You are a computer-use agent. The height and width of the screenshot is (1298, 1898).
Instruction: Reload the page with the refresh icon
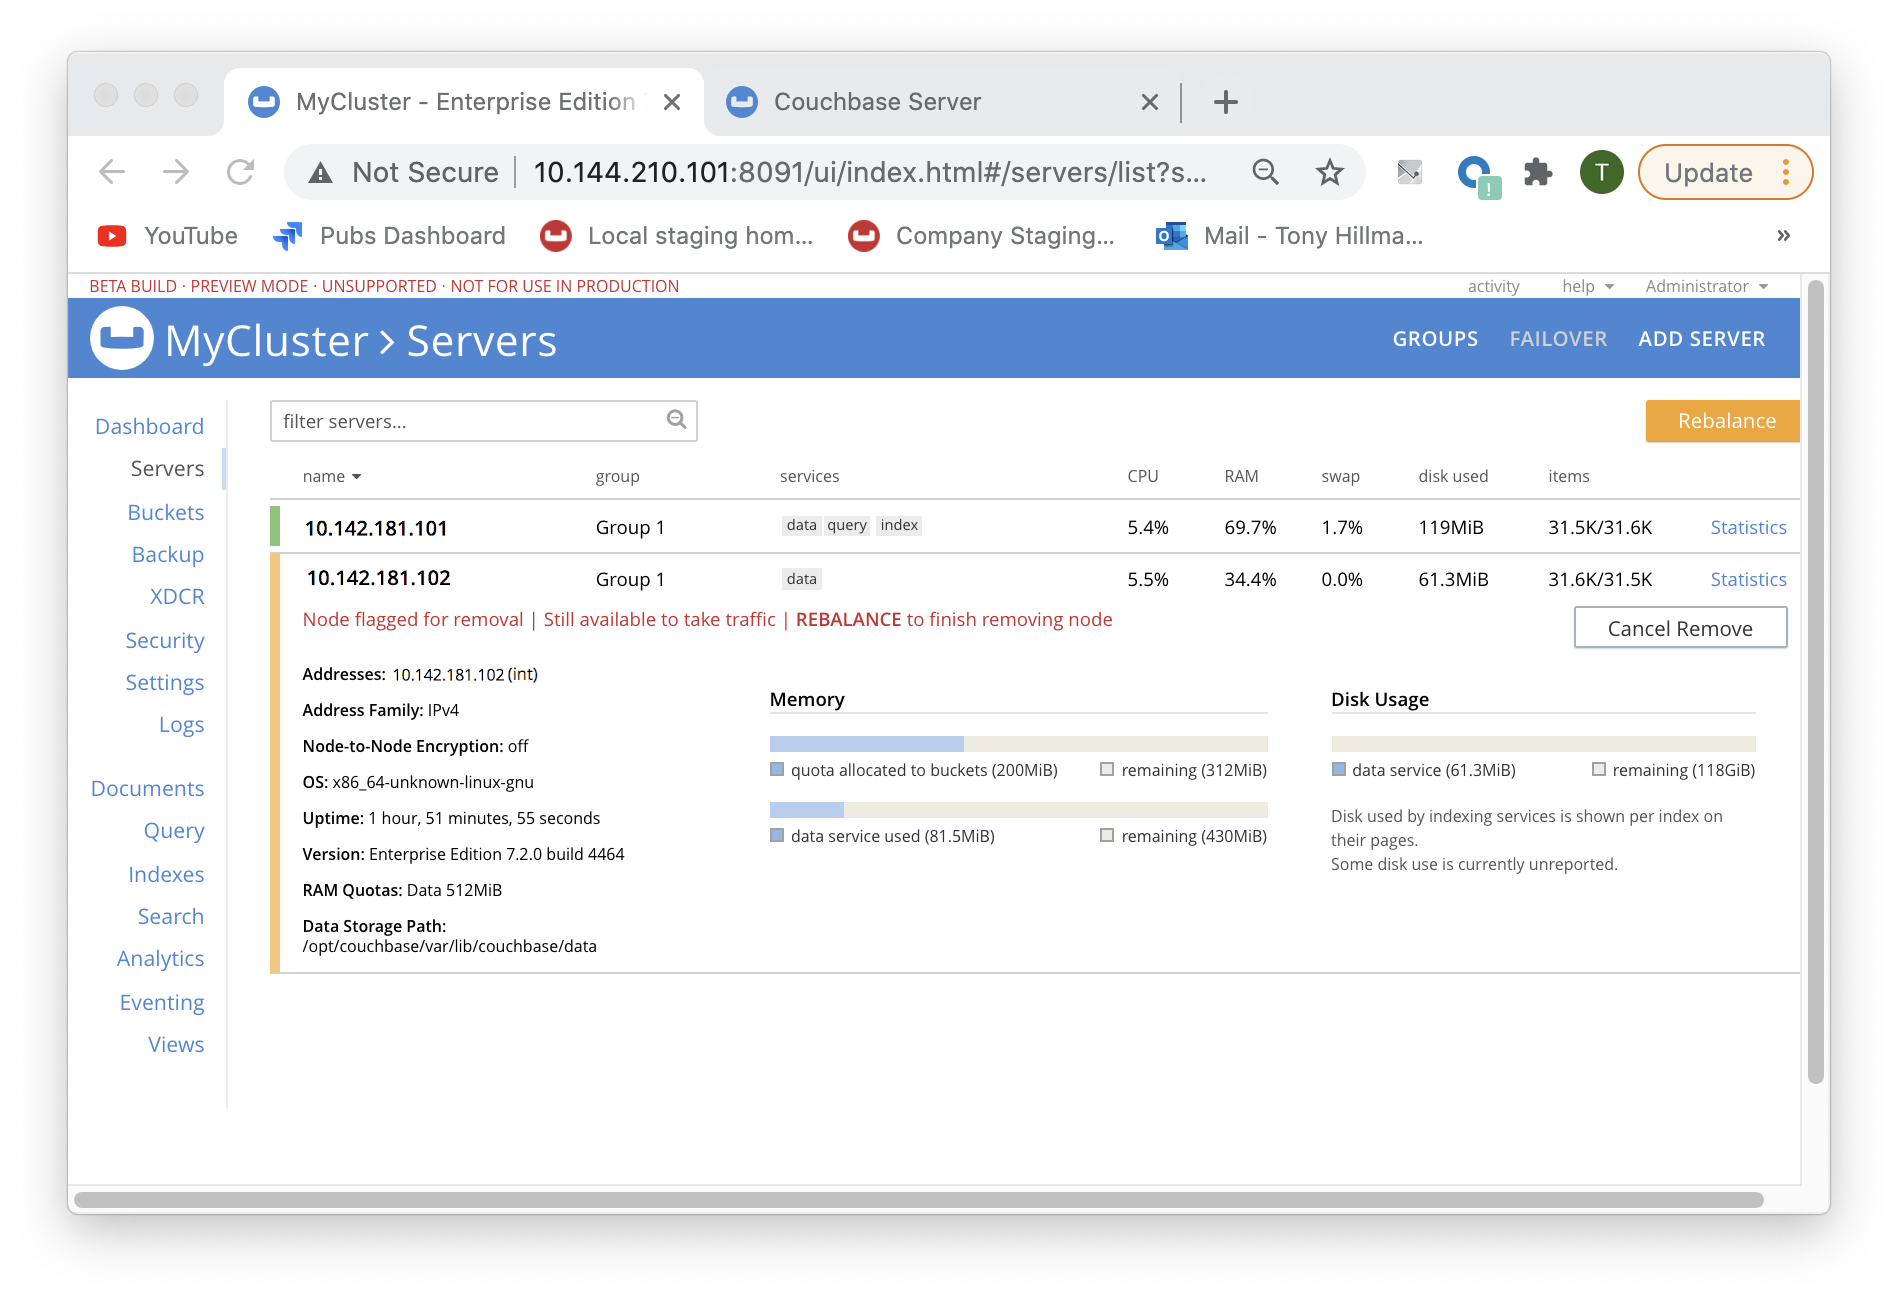tap(240, 173)
